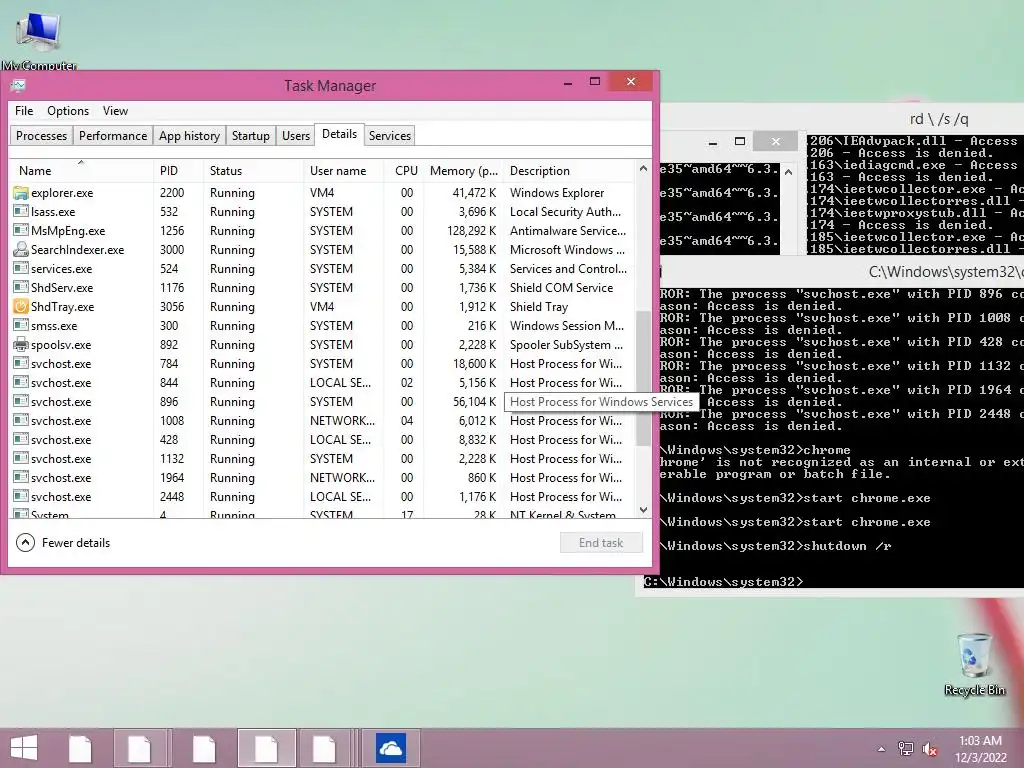Click the NETWORK... user name for PID 1964

pyautogui.click(x=342, y=477)
